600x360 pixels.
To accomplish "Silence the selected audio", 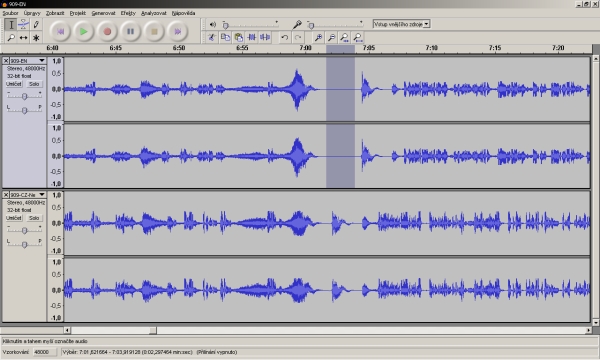I will pos(265,37).
